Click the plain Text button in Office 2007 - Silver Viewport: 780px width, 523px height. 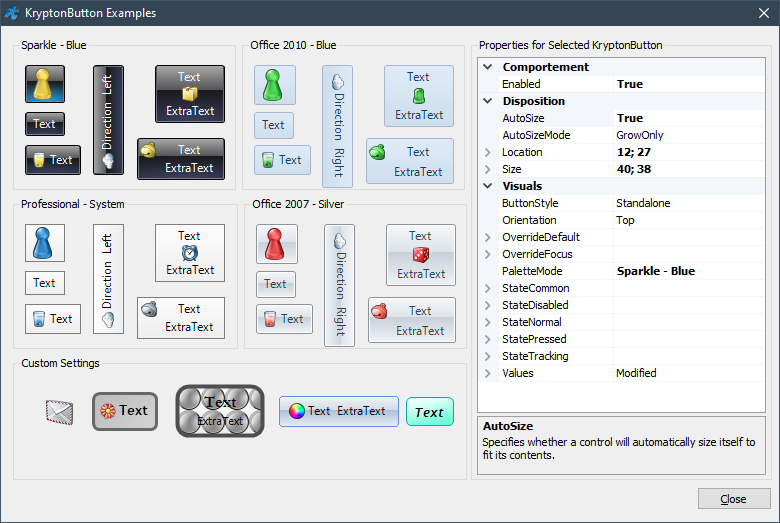click(276, 284)
